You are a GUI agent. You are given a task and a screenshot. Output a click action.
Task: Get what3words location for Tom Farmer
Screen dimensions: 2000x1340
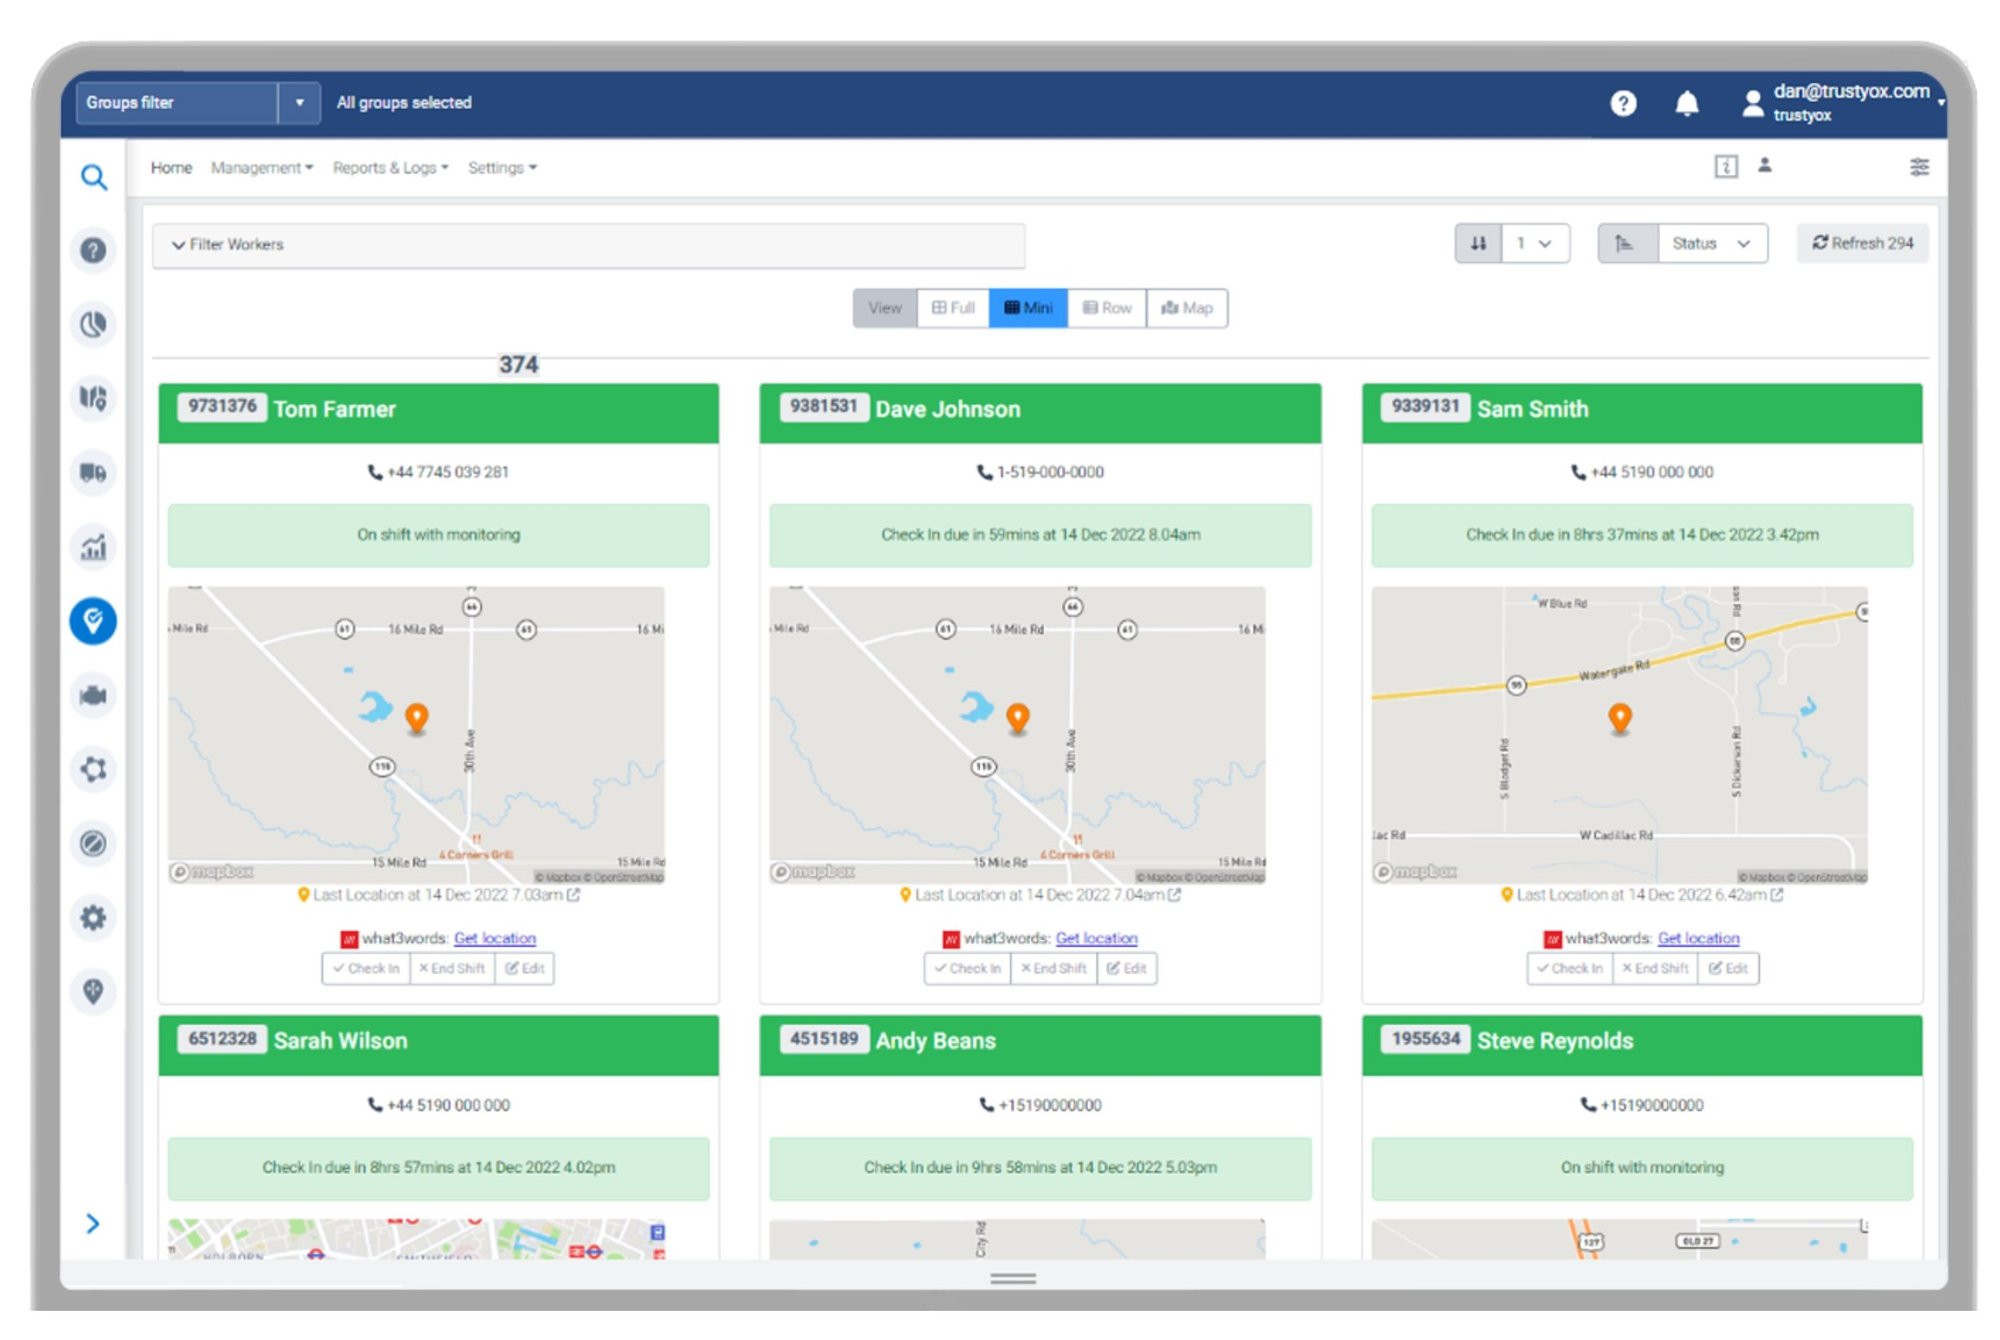point(495,938)
